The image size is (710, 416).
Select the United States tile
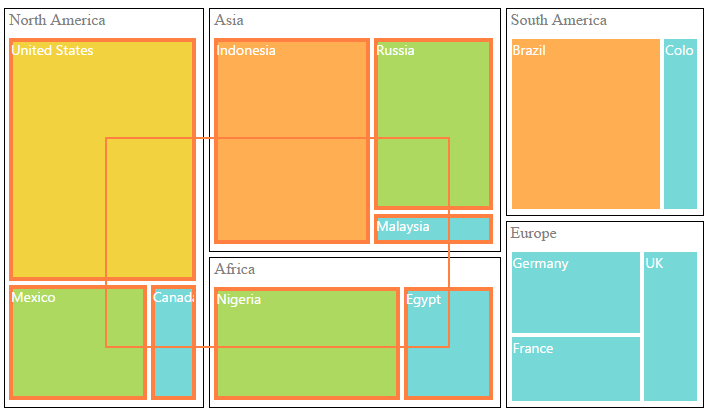click(x=60, y=100)
